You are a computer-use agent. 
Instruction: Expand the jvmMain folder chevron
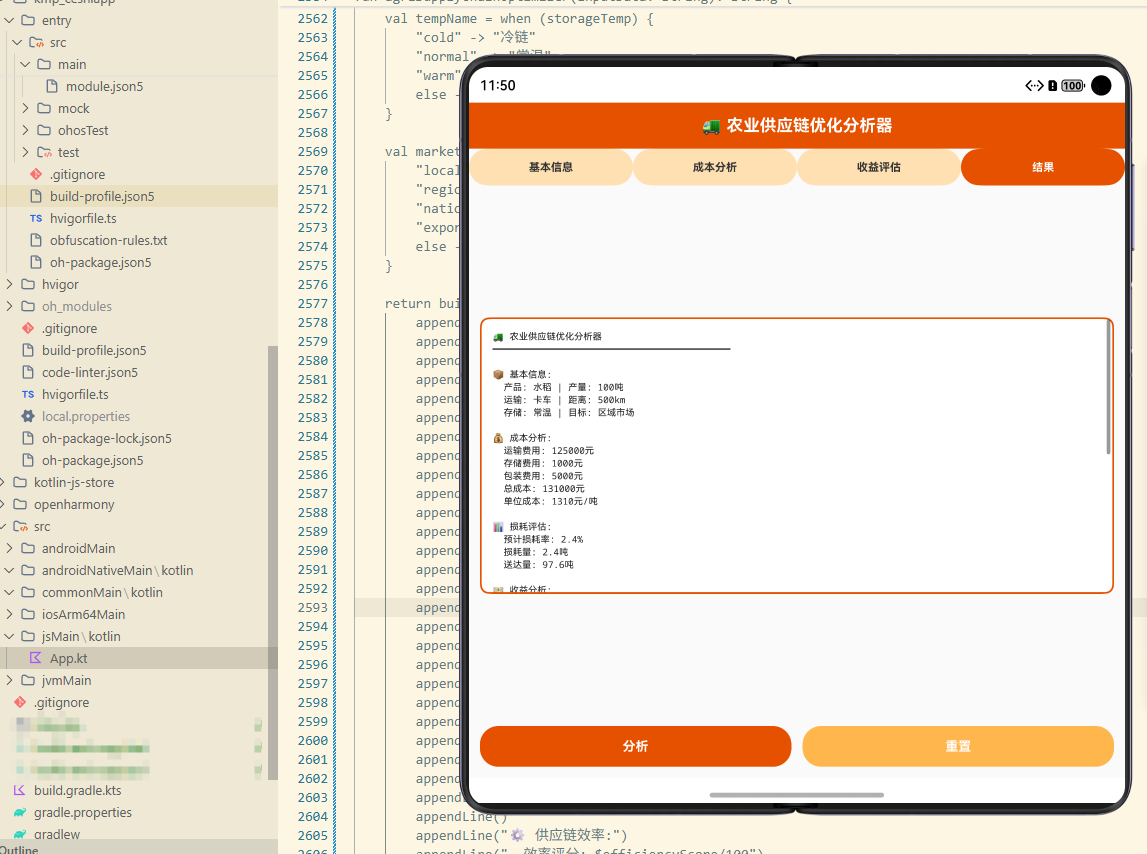pos(10,680)
